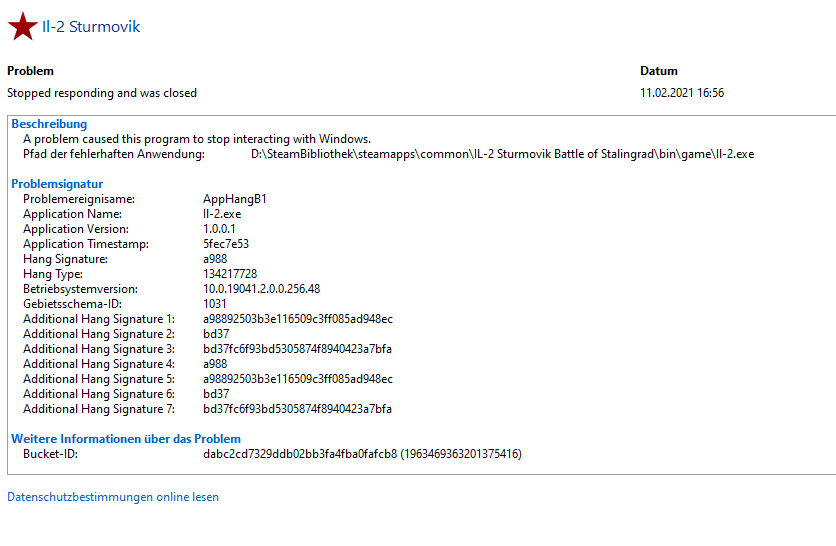This screenshot has height=546, width=836.
Task: Click the Gebietsschema-ID label
Action: [73, 304]
